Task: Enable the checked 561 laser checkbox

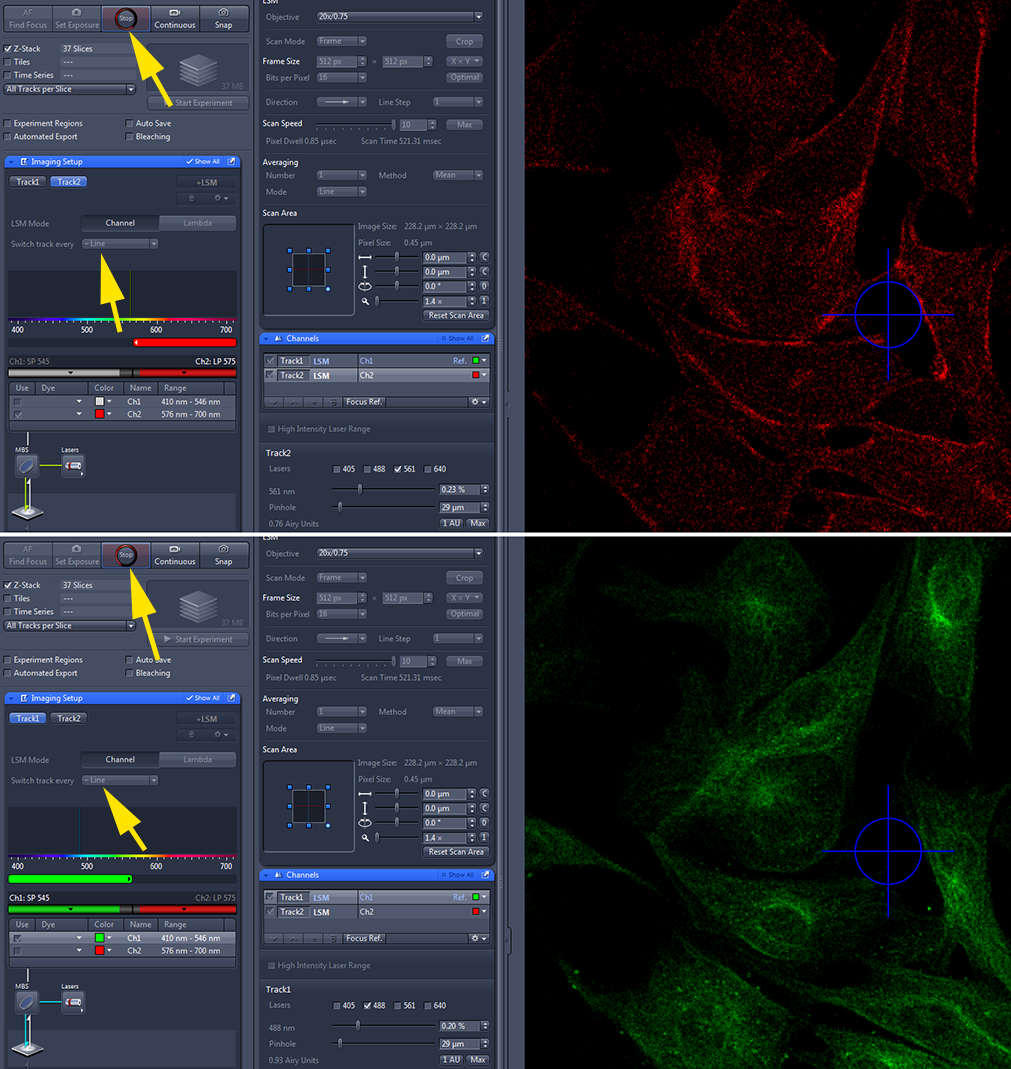Action: tap(399, 469)
